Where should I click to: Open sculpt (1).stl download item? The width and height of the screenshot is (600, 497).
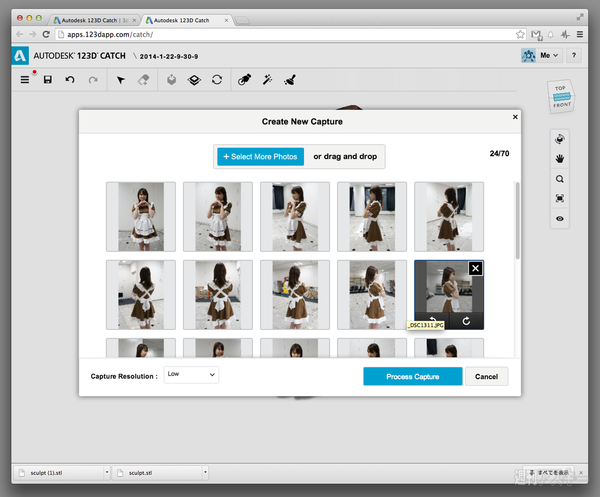59,473
